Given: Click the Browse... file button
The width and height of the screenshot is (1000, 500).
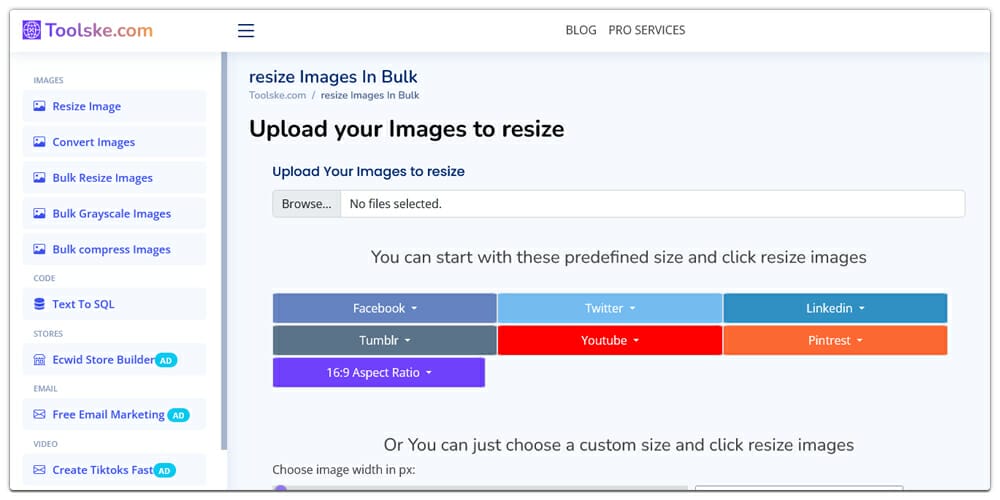Looking at the screenshot, I should (x=307, y=204).
